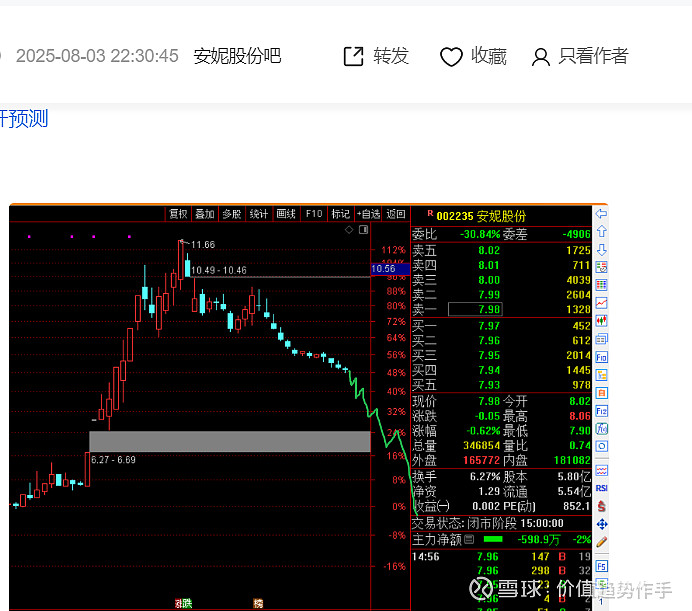The height and width of the screenshot is (611, 692).
Task: Click the 11.66 high price label
Action: pyautogui.click(x=203, y=245)
